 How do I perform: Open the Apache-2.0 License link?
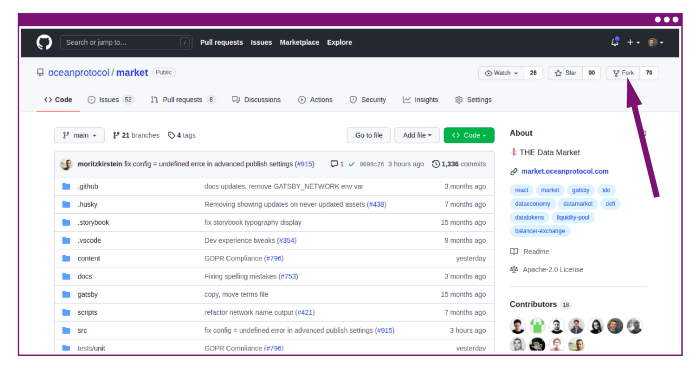tap(547, 269)
